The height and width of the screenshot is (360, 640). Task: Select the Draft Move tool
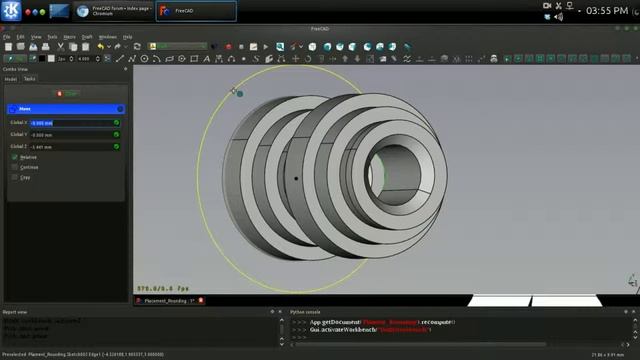[x=296, y=59]
